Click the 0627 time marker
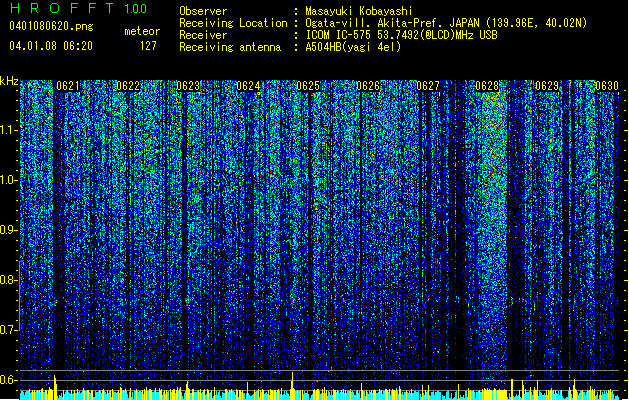The height and width of the screenshot is (400, 629). tap(428, 86)
